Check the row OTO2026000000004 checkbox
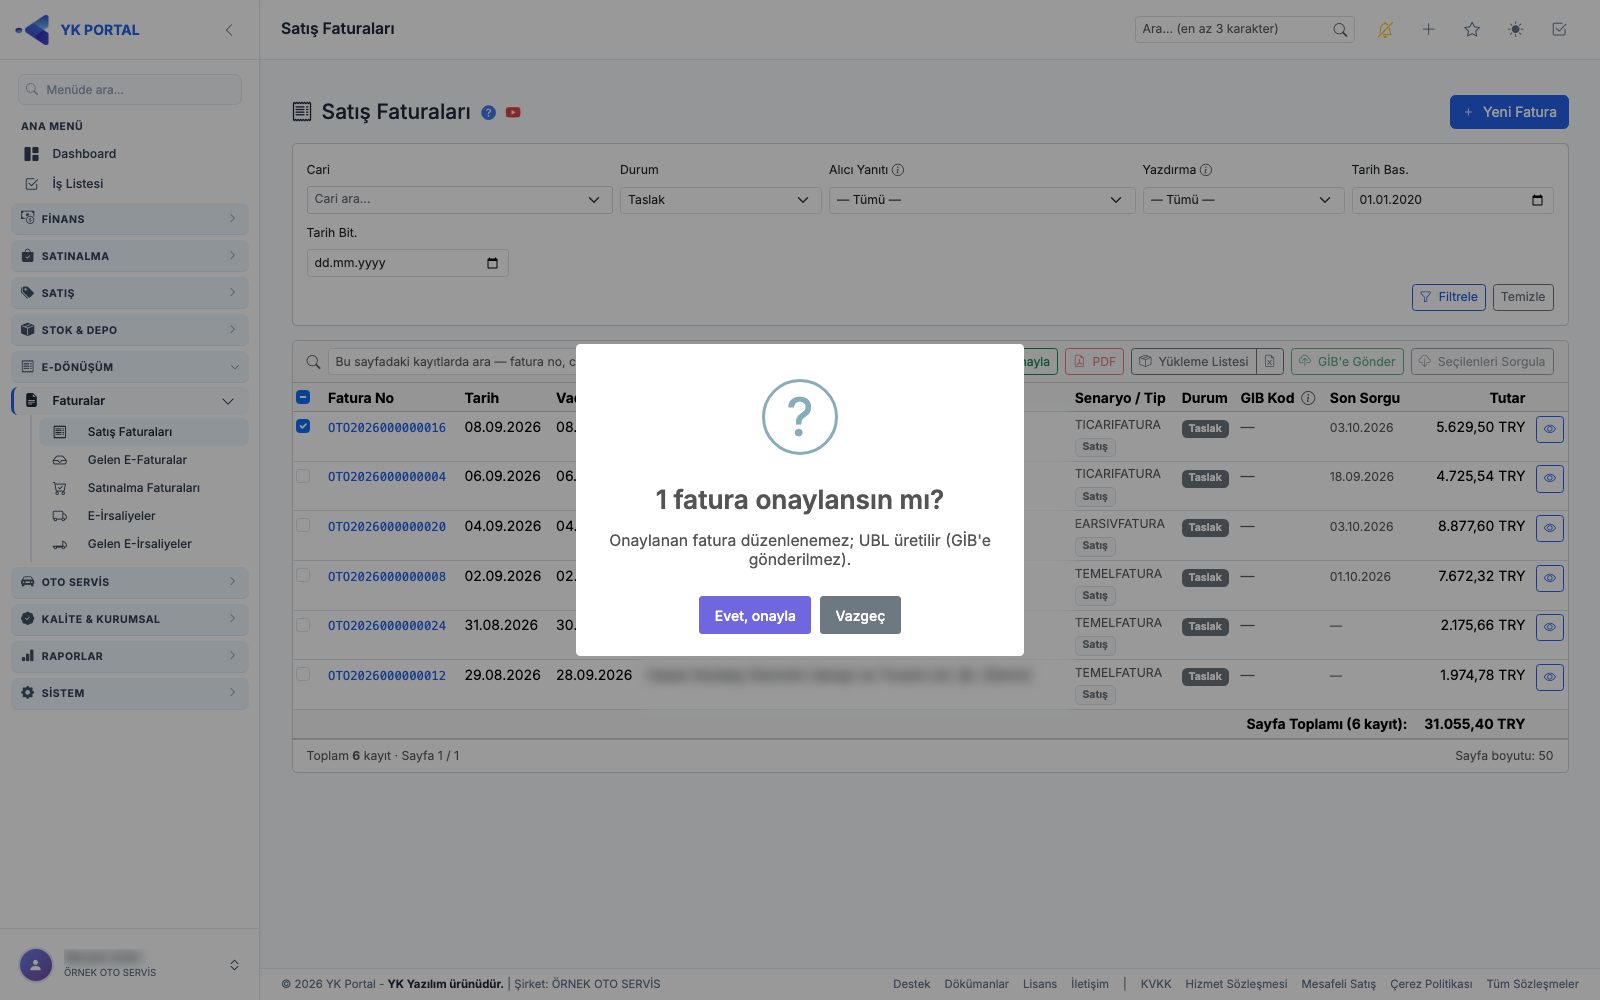This screenshot has height=1000, width=1600. click(x=303, y=476)
